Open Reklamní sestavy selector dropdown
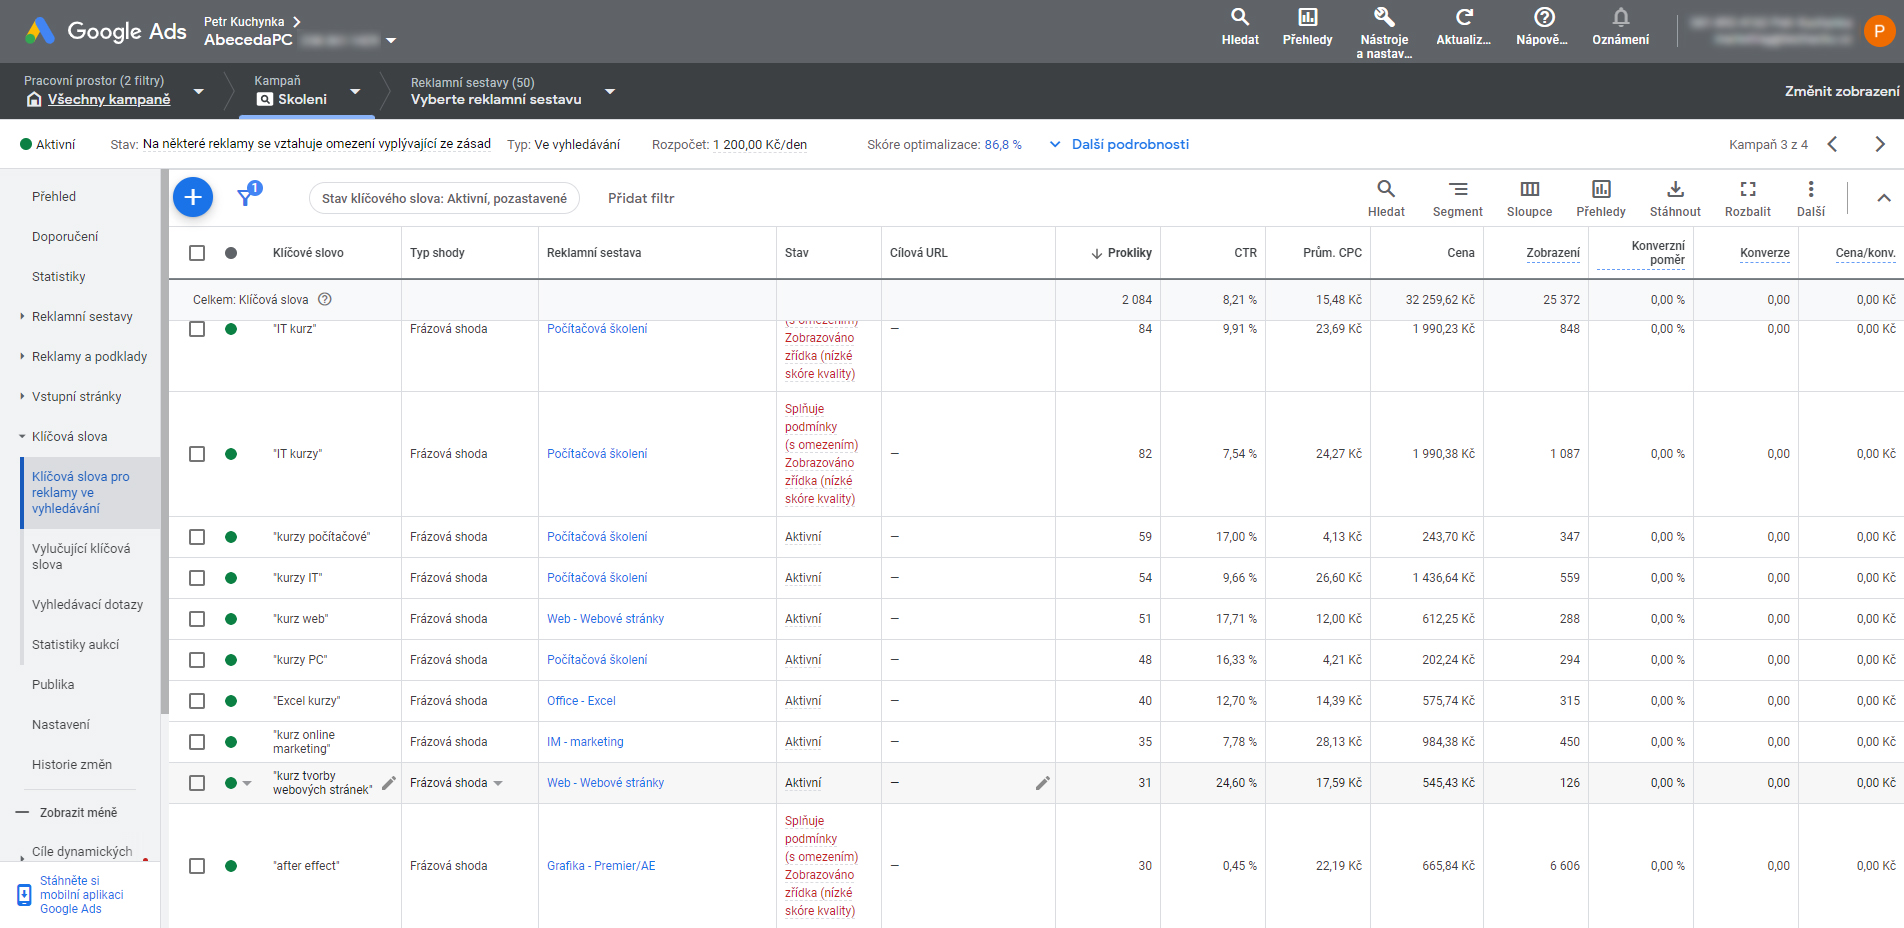The height and width of the screenshot is (928, 1904). pos(610,91)
